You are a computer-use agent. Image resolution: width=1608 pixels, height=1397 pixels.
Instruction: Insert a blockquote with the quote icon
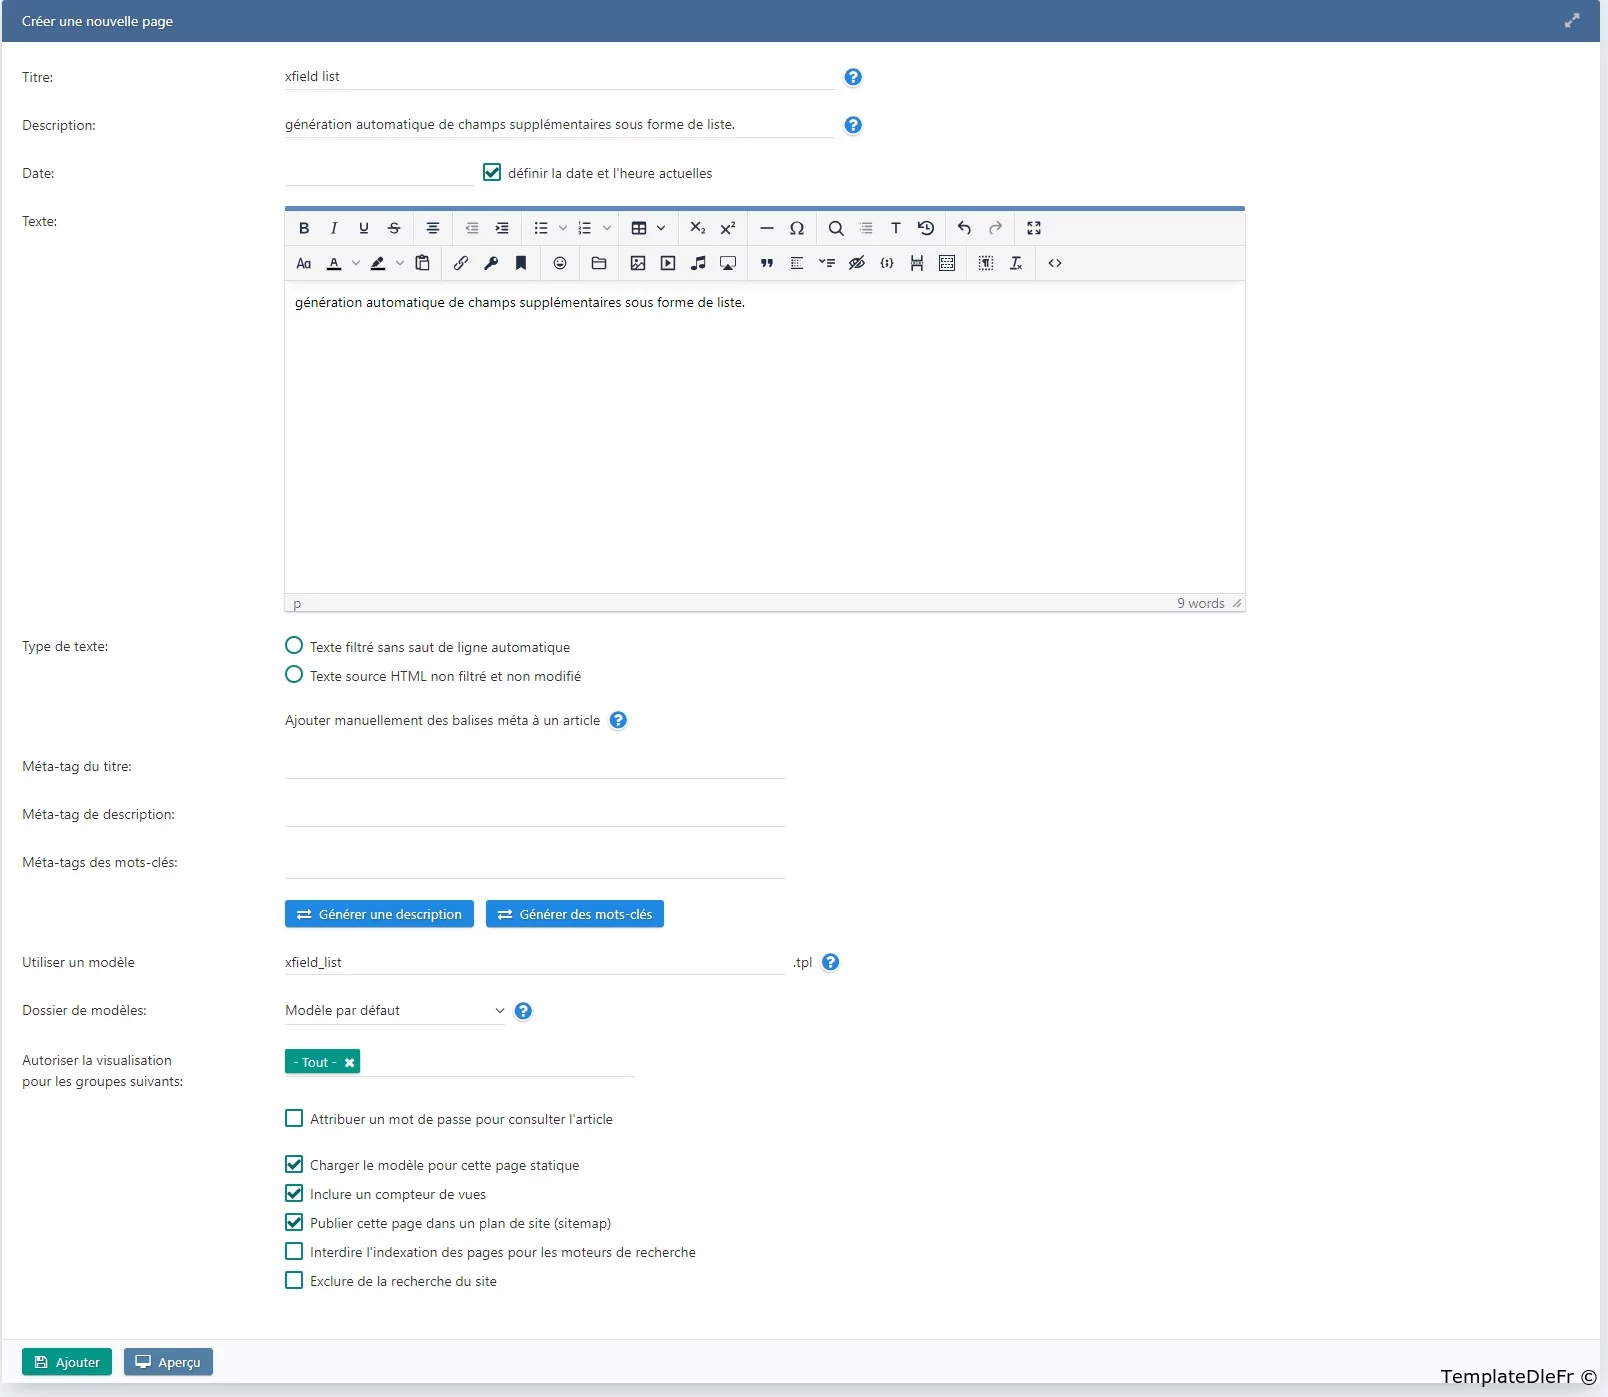pos(767,263)
